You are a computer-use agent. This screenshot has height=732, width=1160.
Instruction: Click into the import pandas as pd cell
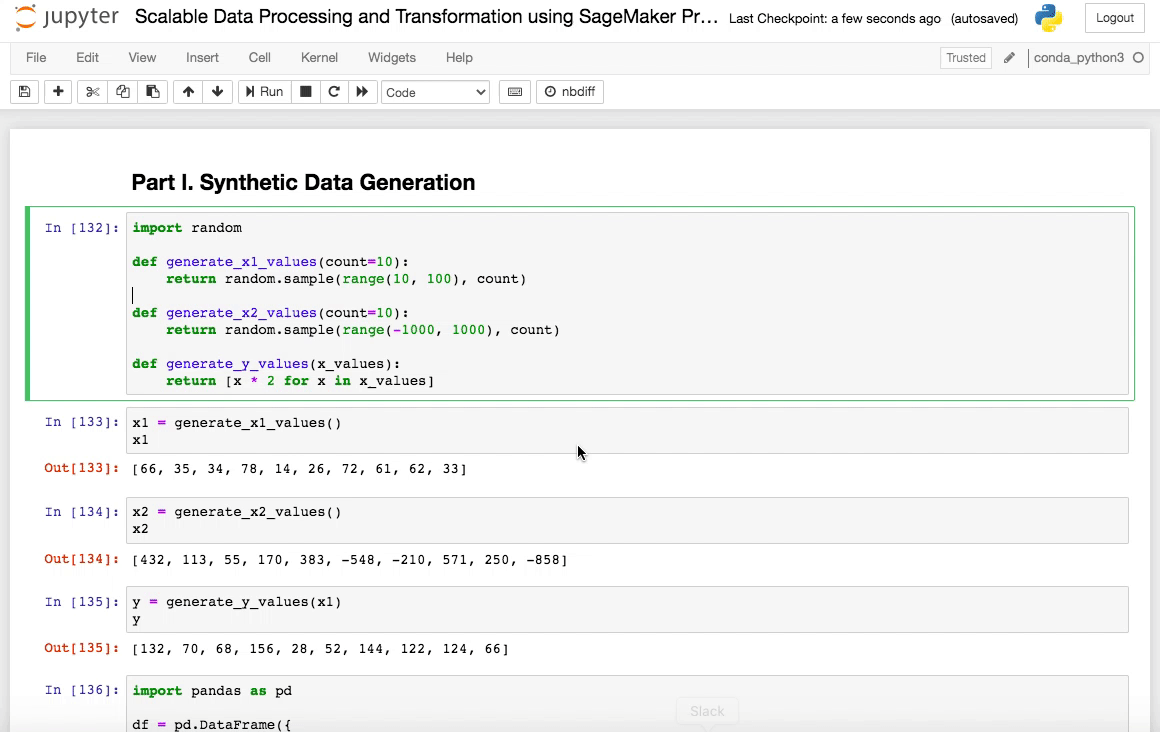627,703
